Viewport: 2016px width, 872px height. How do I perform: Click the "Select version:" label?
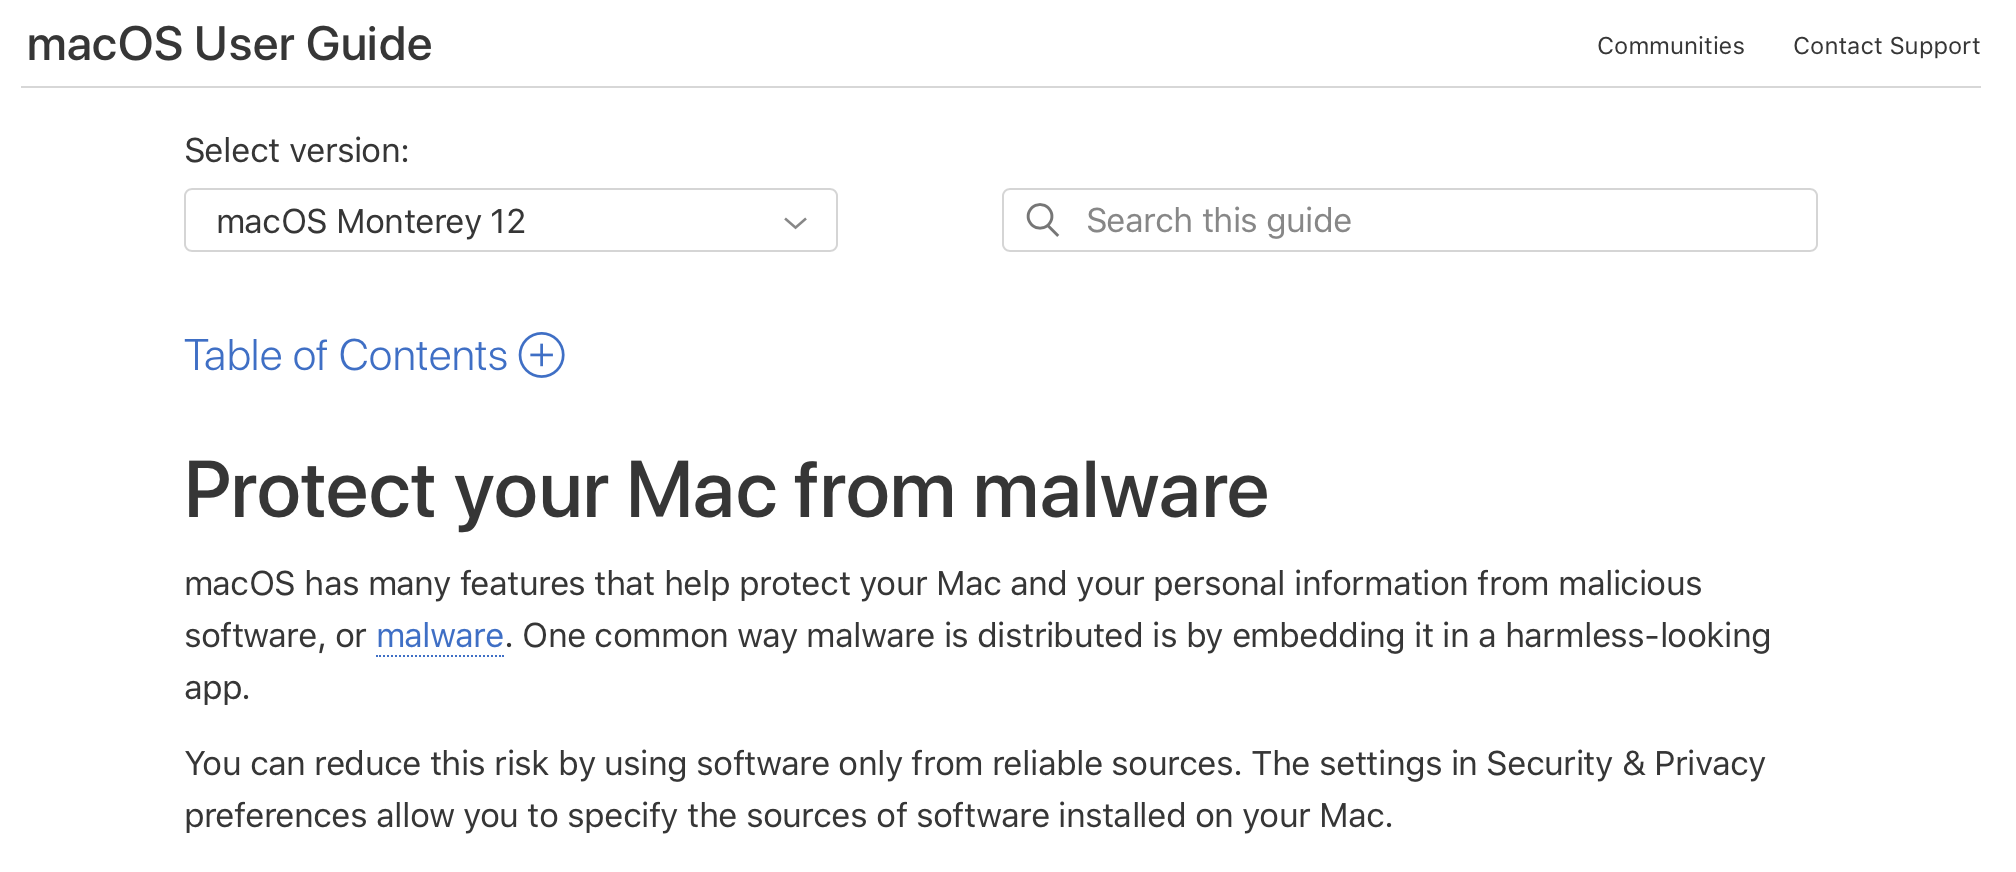click(297, 150)
